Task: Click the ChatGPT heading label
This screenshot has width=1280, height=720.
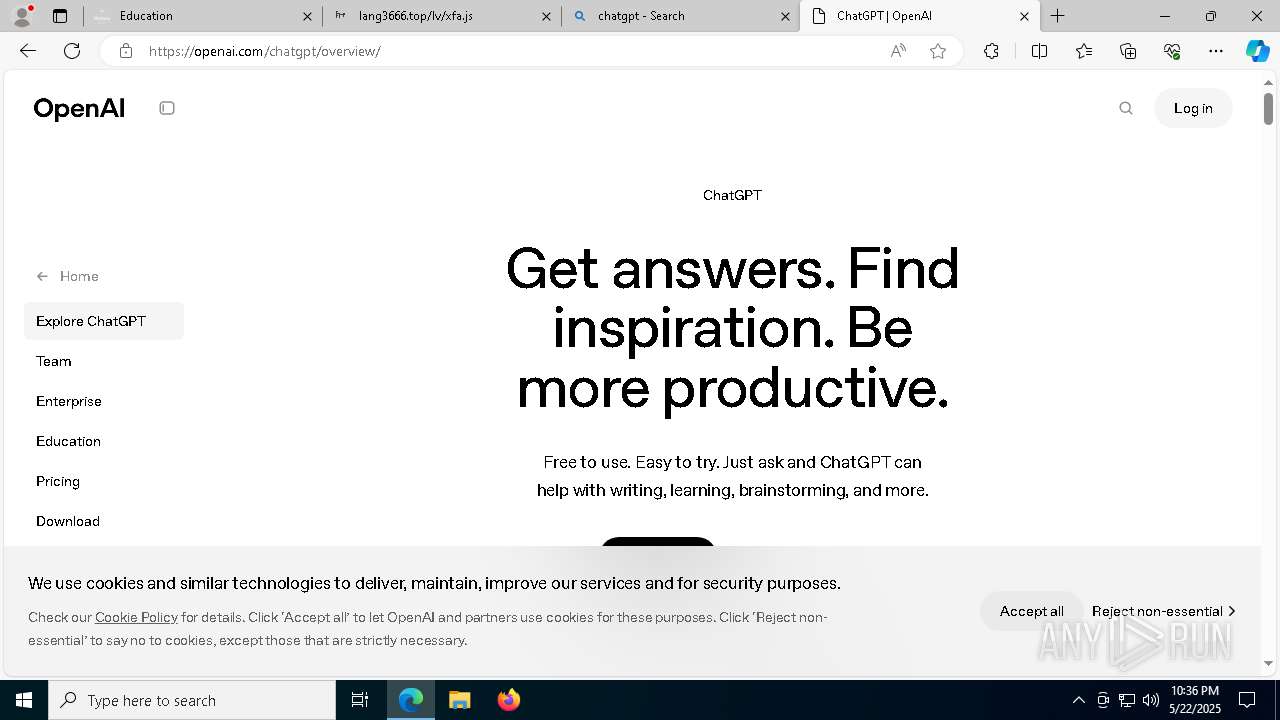Action: 732,195
